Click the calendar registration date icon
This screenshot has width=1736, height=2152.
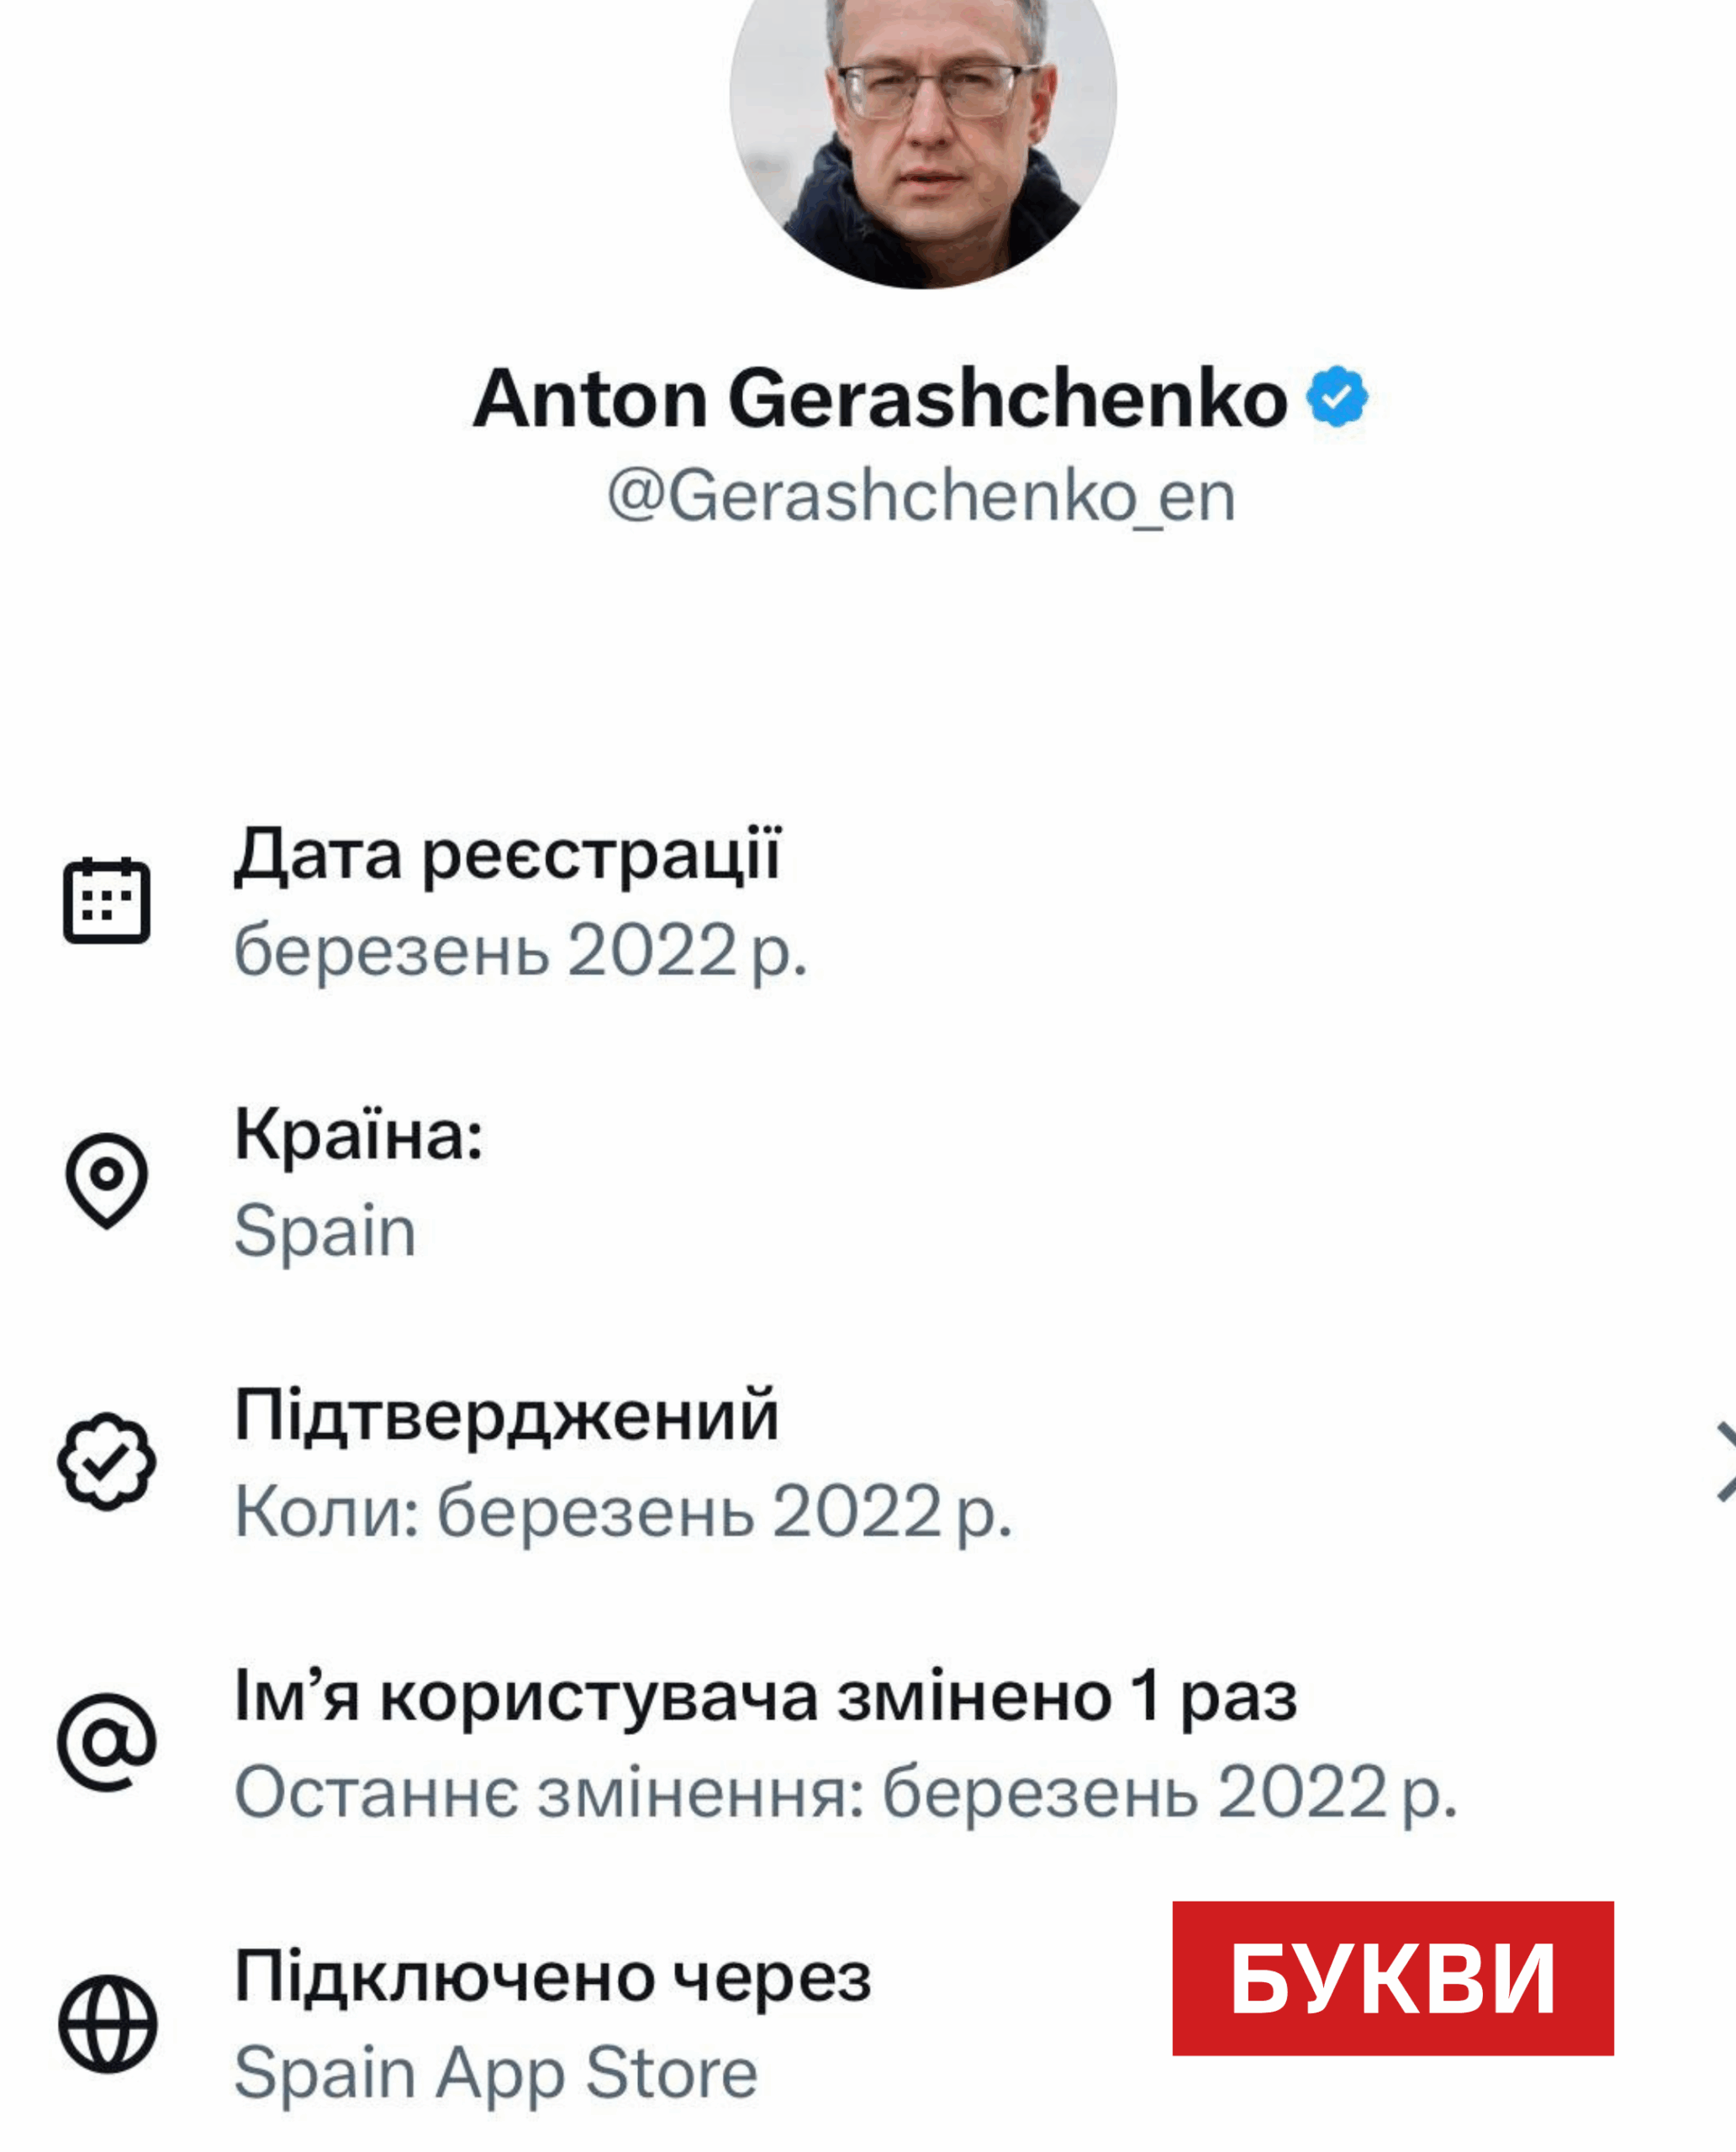107,900
